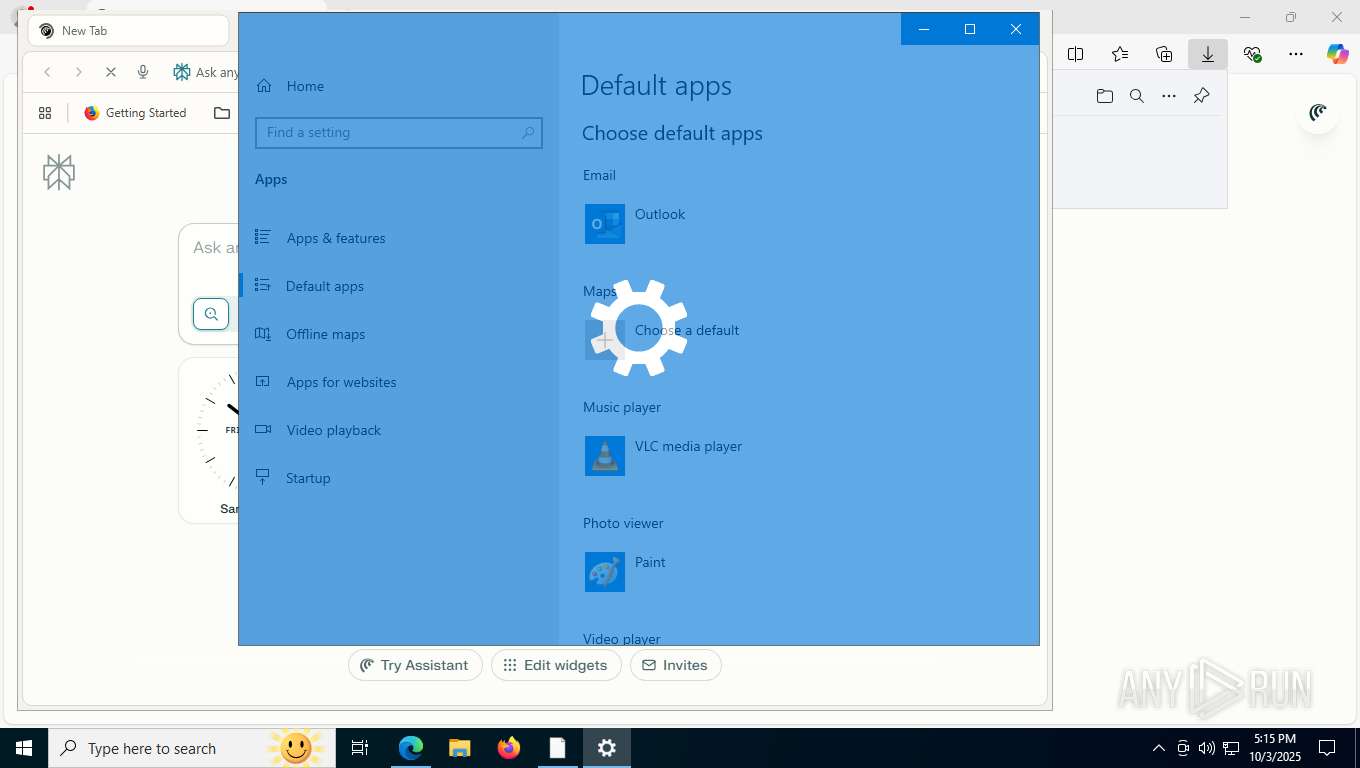This screenshot has width=1360, height=768.
Task: Open the bookmarks apps grid icon
Action: [x=45, y=113]
